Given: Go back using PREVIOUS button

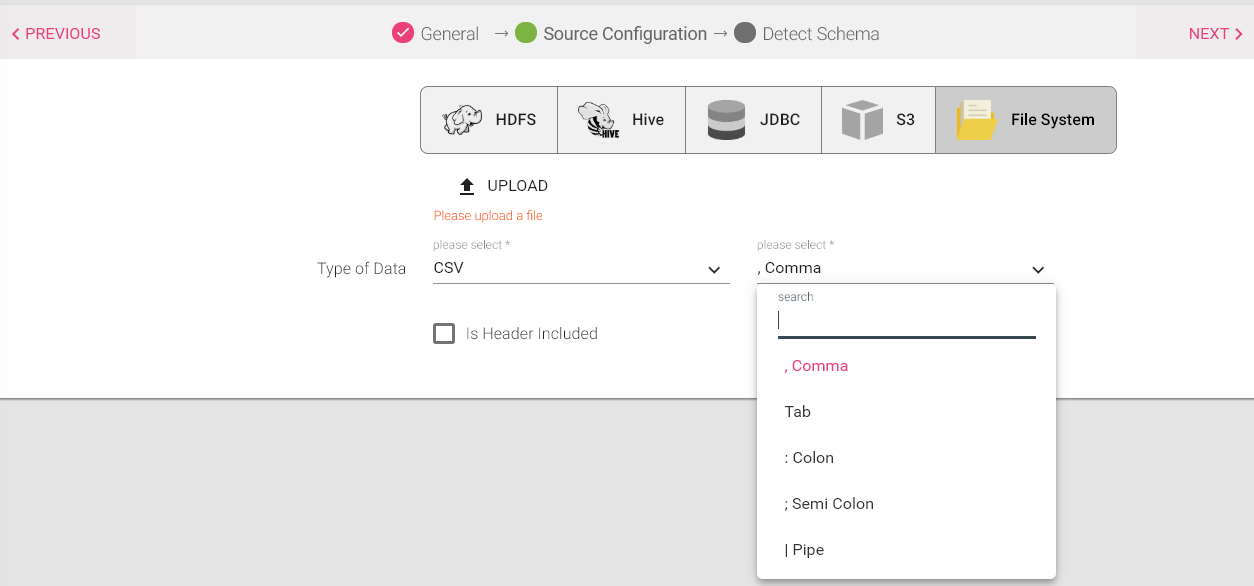Looking at the screenshot, I should pos(56,34).
